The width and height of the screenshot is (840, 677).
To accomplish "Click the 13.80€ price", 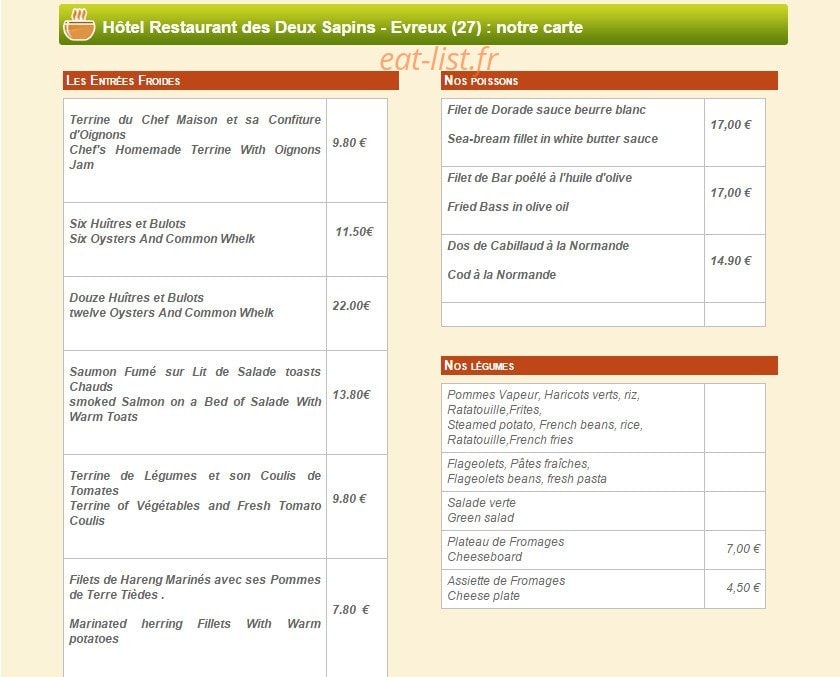I will [x=351, y=394].
